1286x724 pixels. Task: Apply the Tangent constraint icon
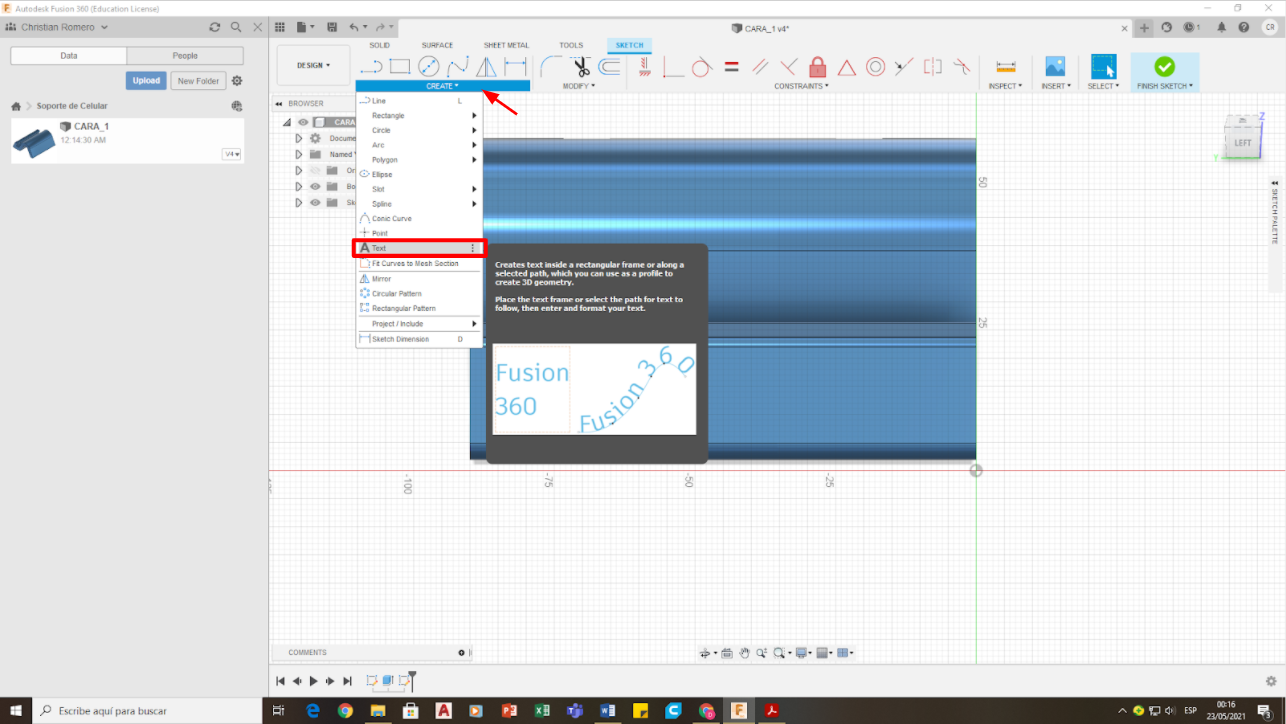(x=702, y=67)
